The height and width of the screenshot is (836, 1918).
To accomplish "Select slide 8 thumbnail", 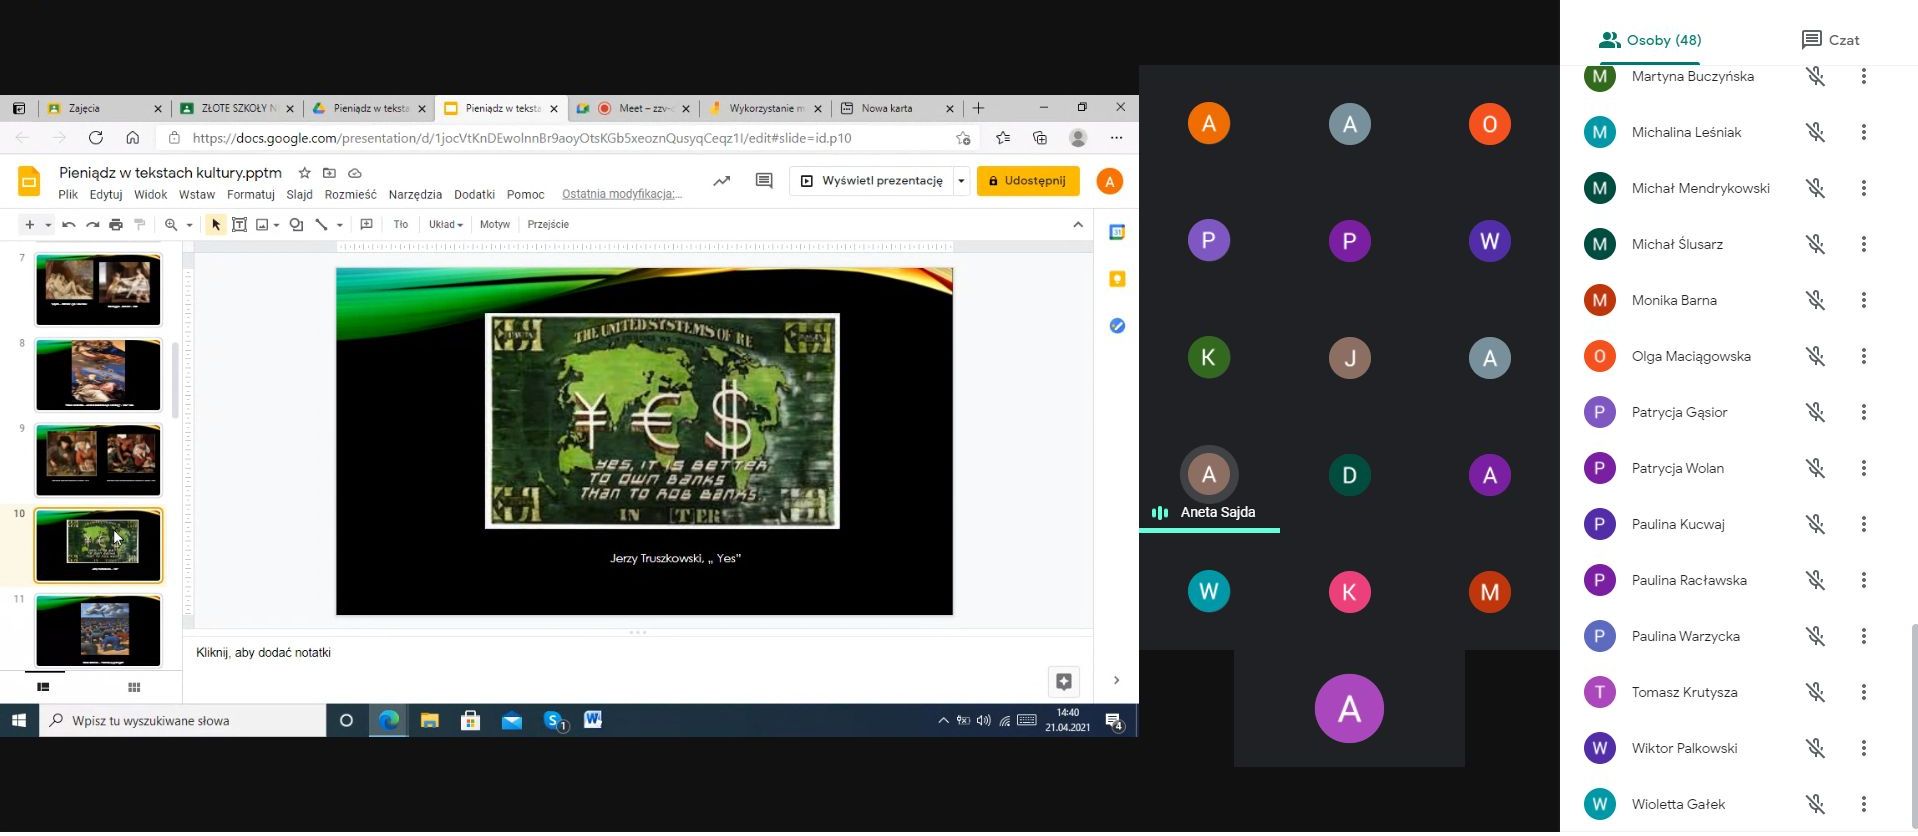I will point(98,375).
